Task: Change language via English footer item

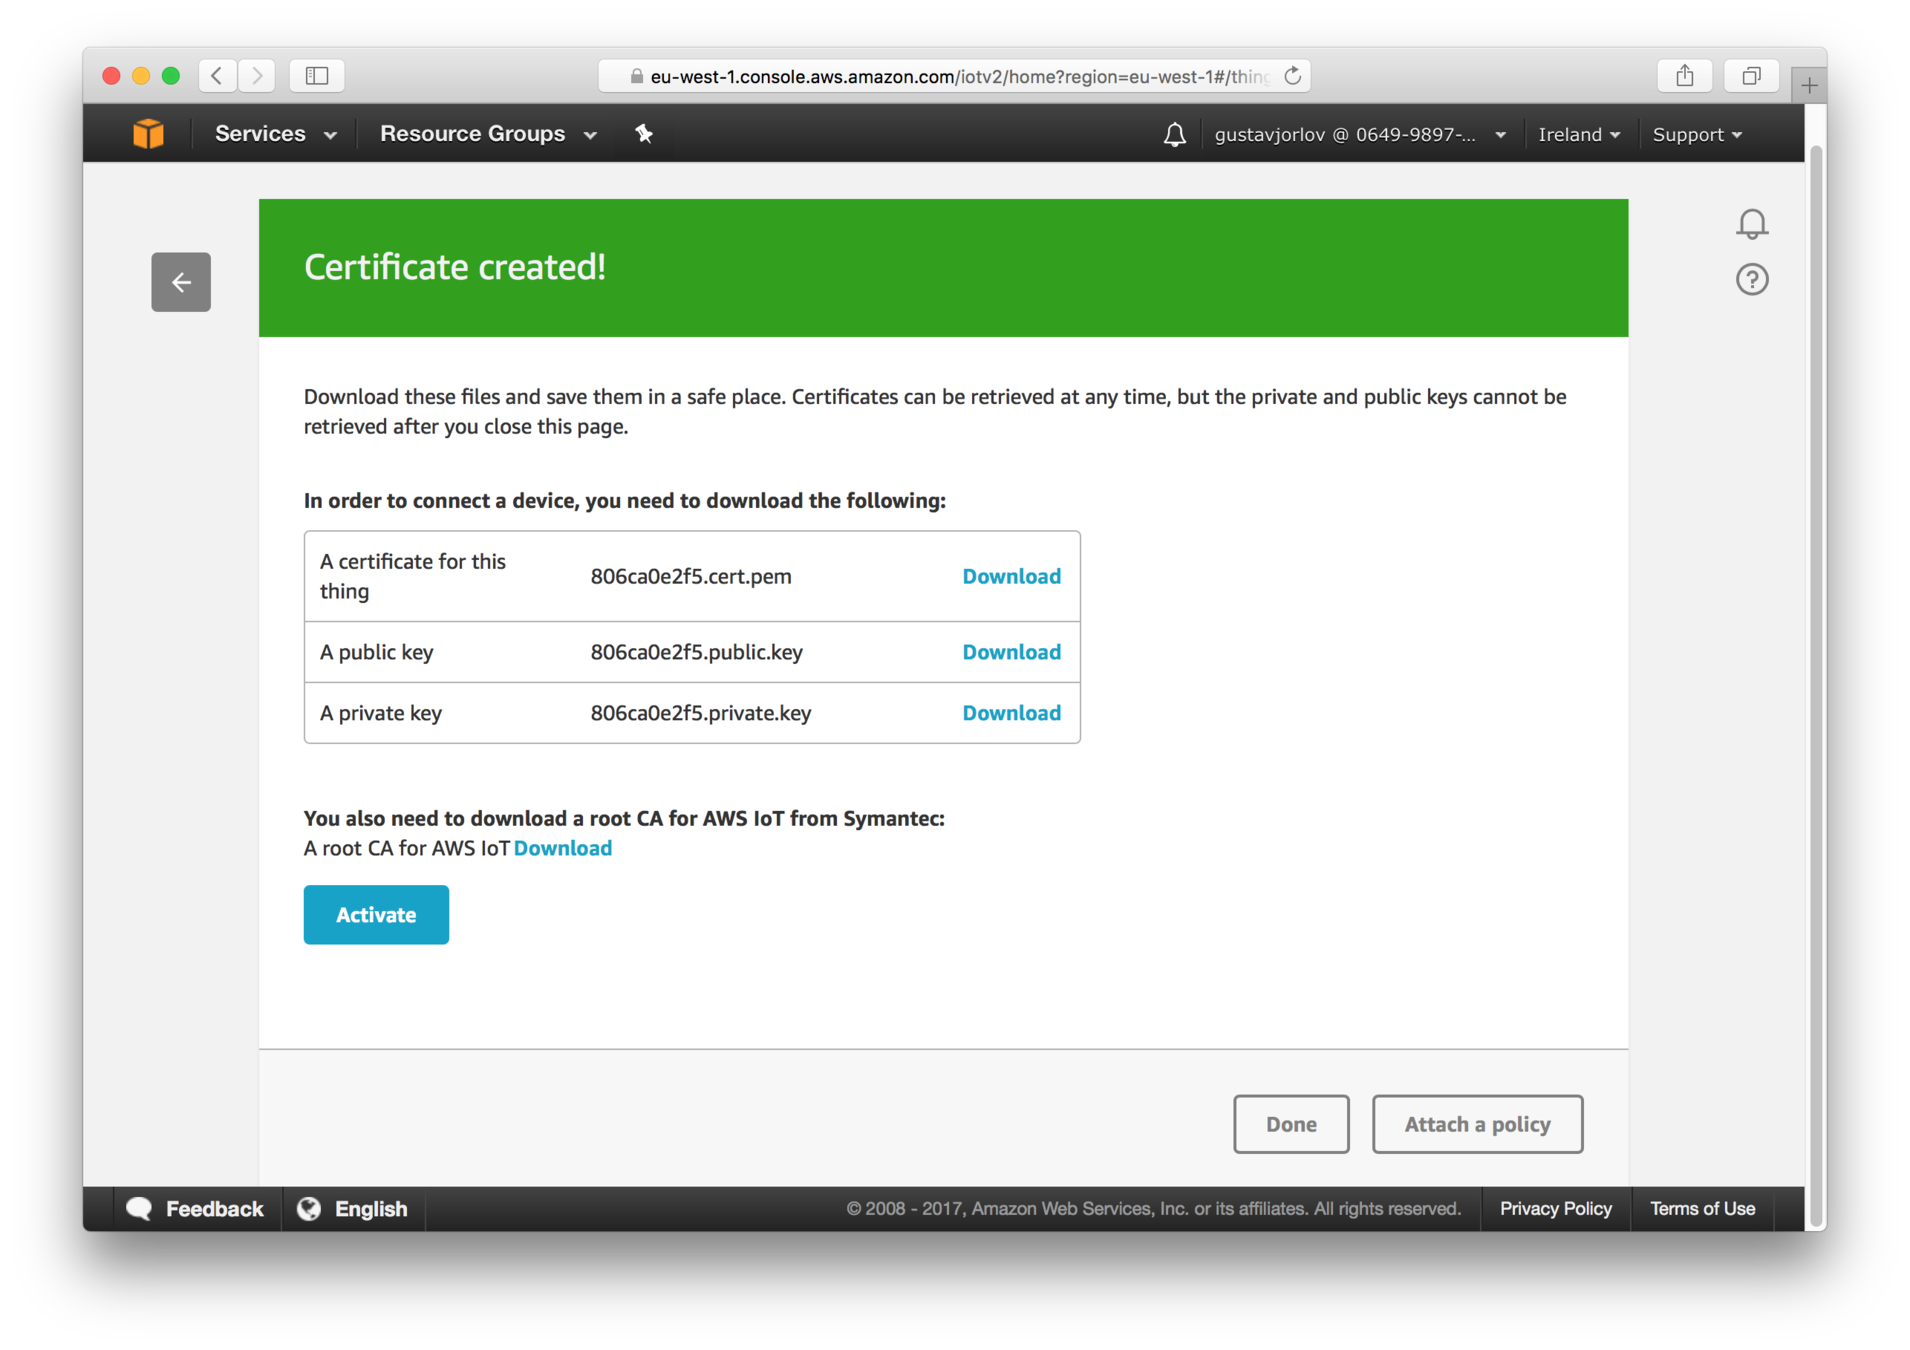Action: click(371, 1209)
